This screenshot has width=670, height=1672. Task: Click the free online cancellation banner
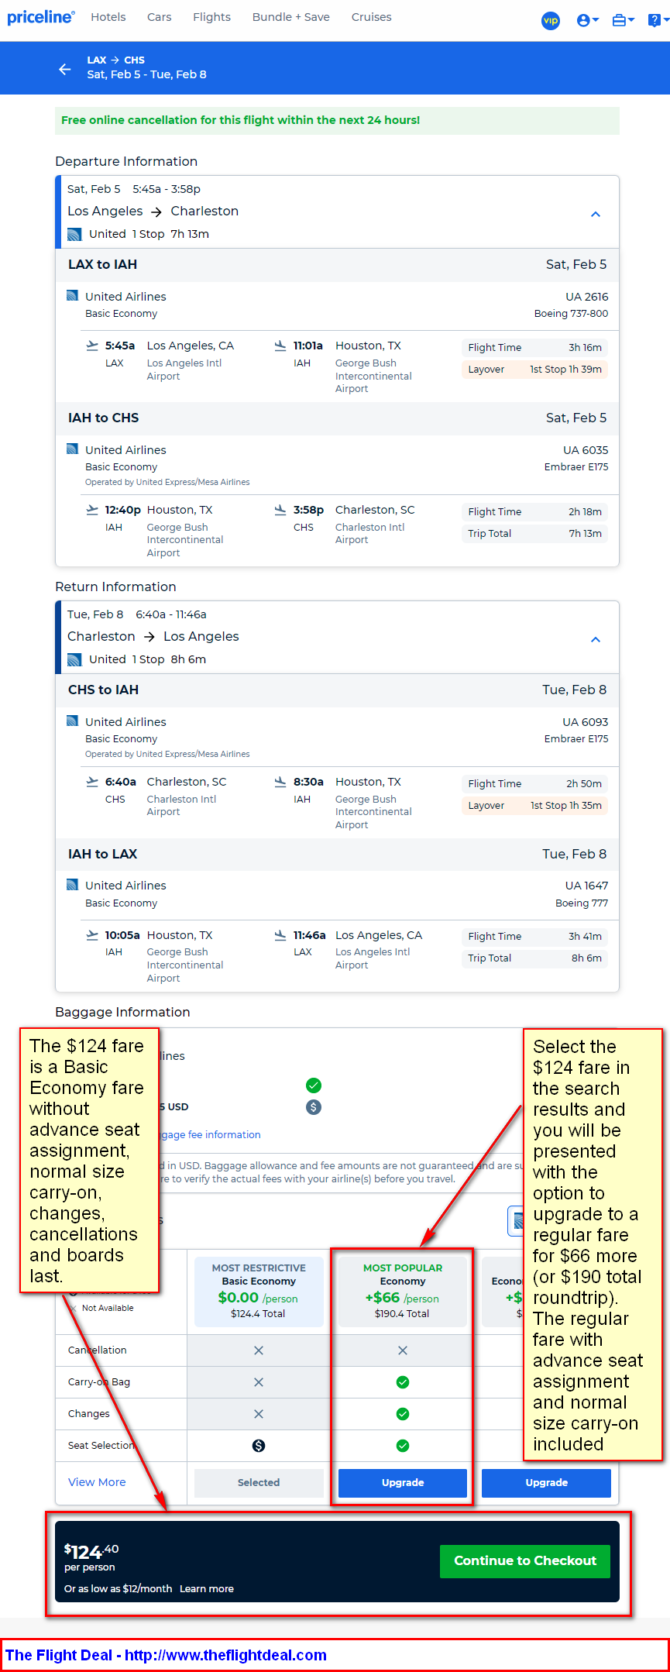[x=337, y=120]
